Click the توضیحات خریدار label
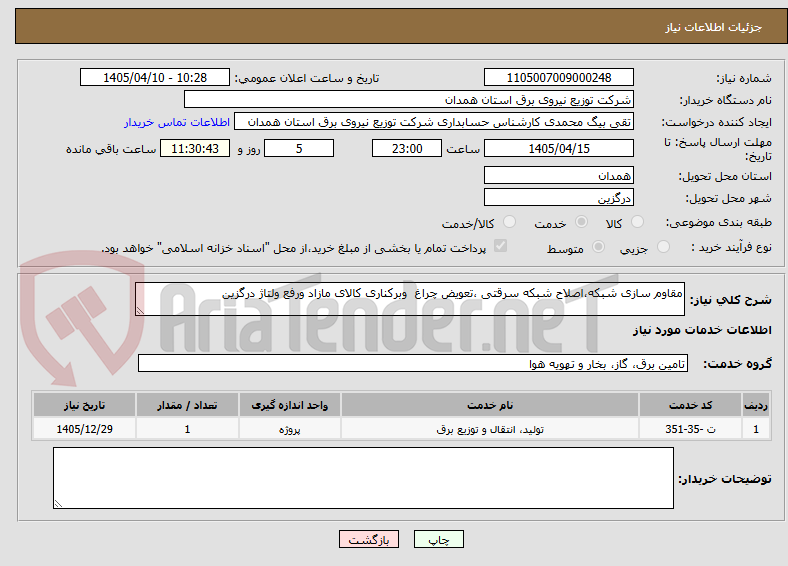Screen dimensions: 788x566 tap(725, 479)
